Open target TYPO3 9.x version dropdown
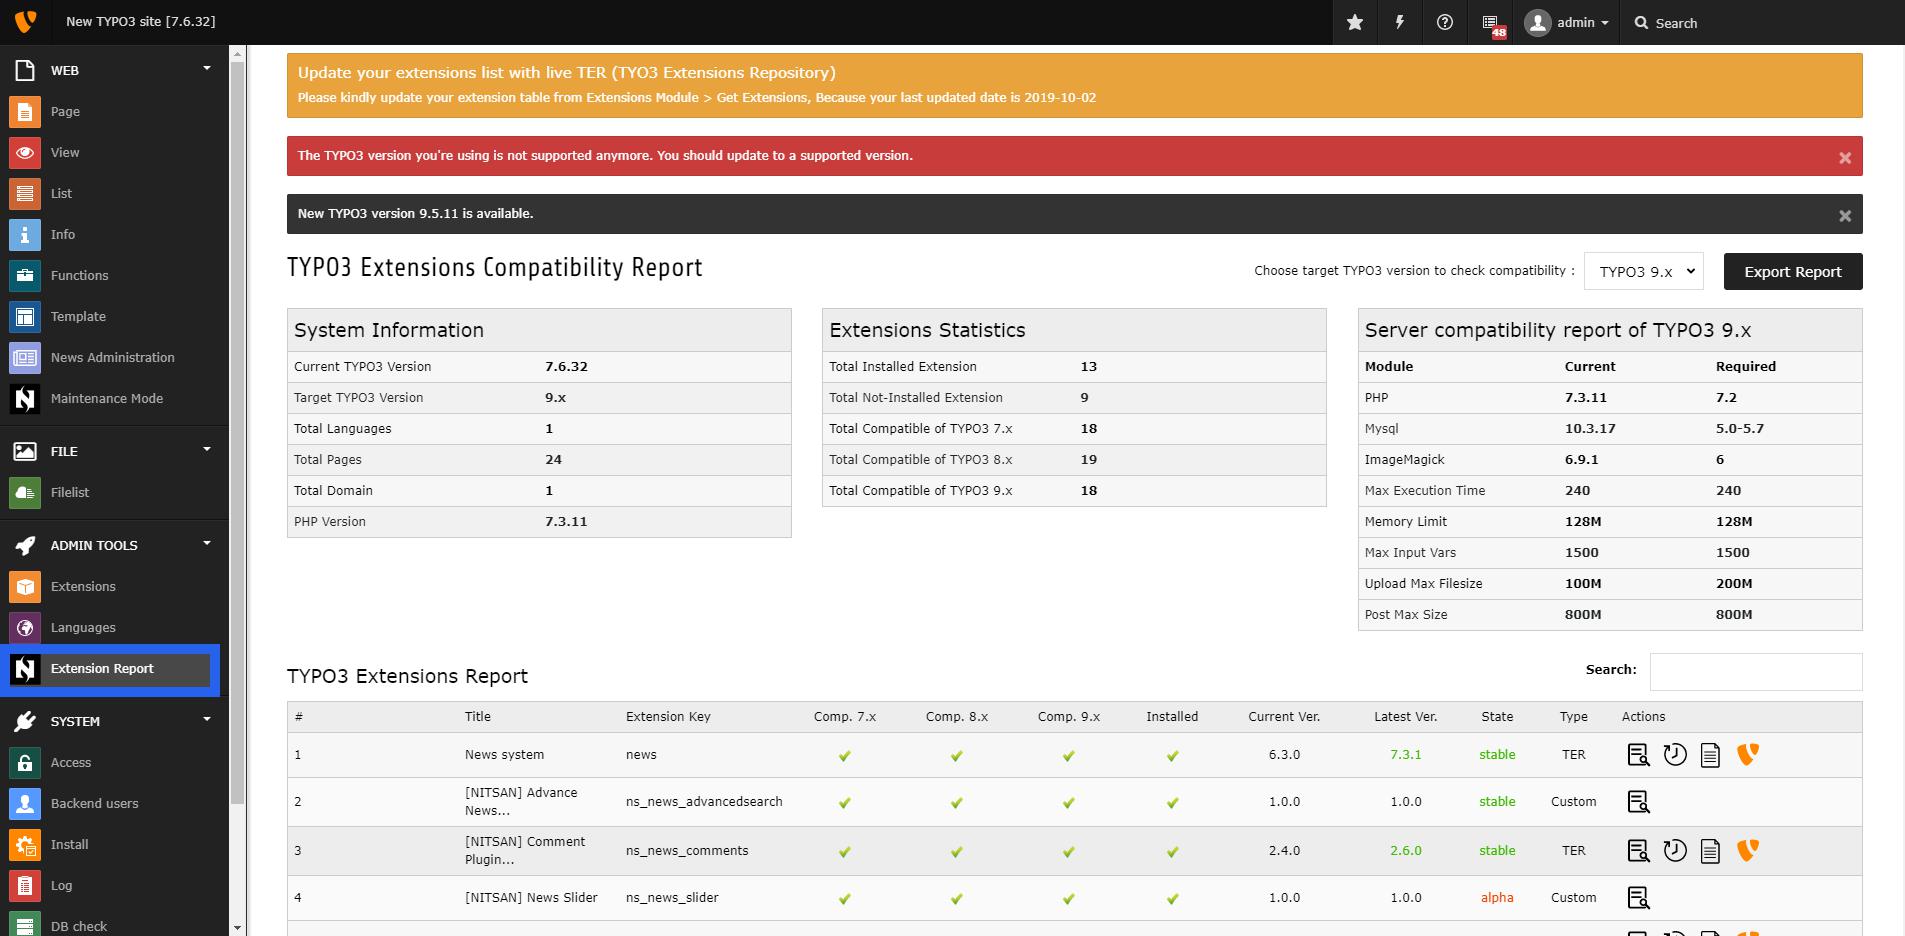The height and width of the screenshot is (936, 1905). [x=1644, y=271]
